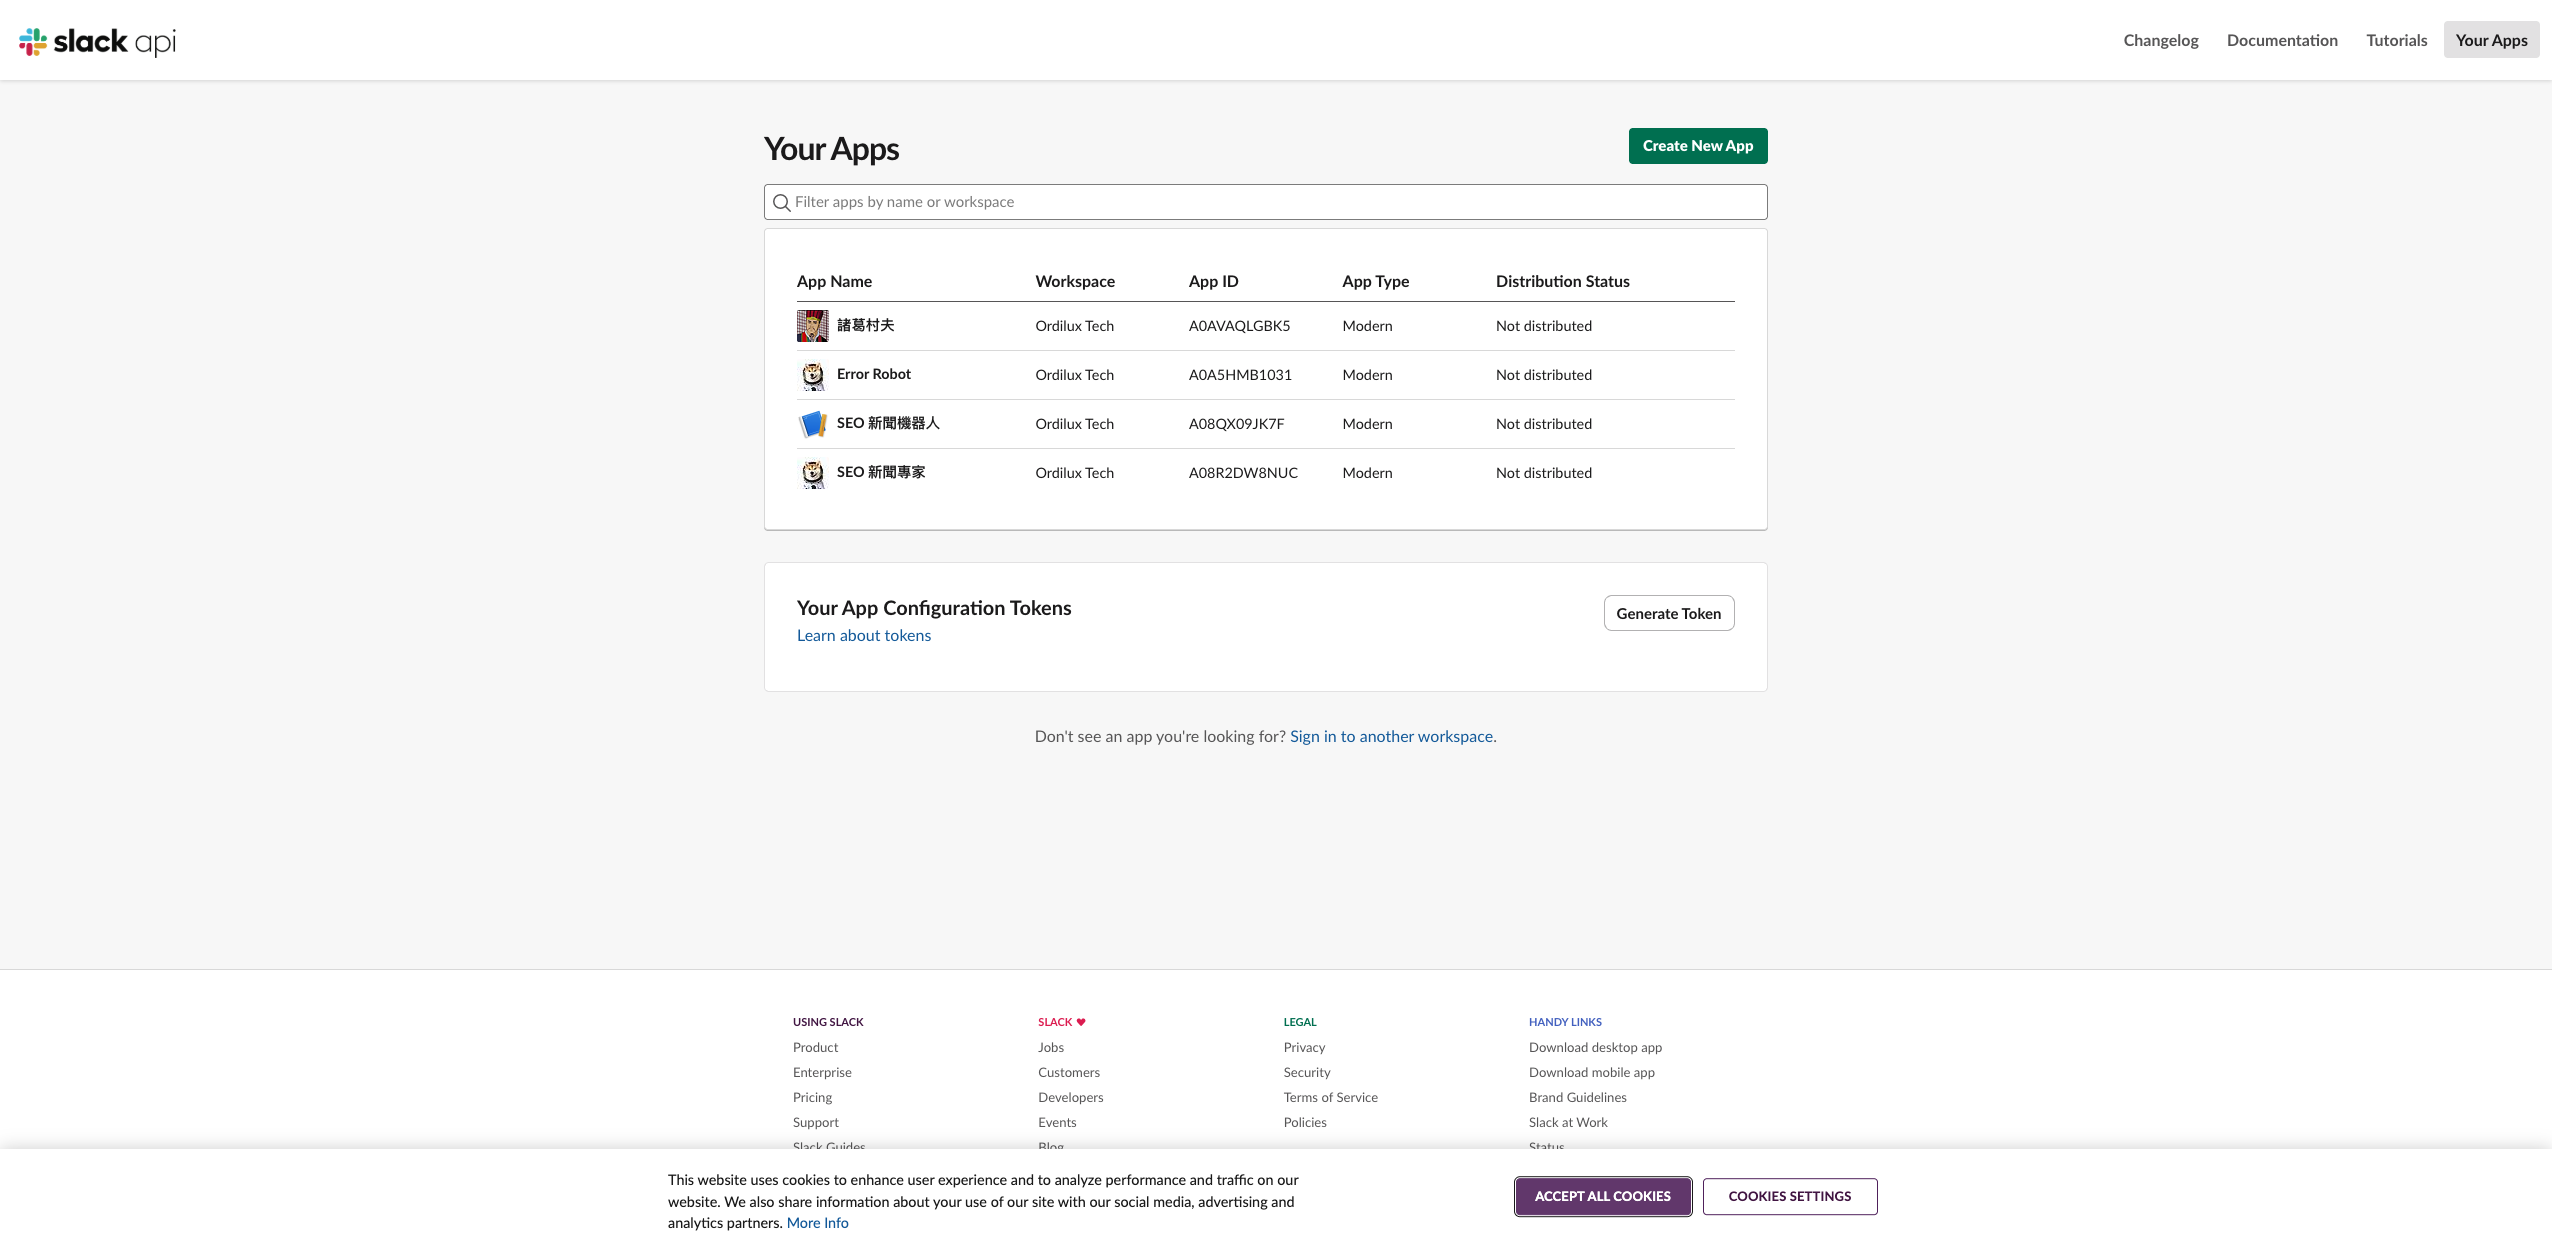Open the More Info cookie link
2552x1244 pixels.
click(817, 1223)
